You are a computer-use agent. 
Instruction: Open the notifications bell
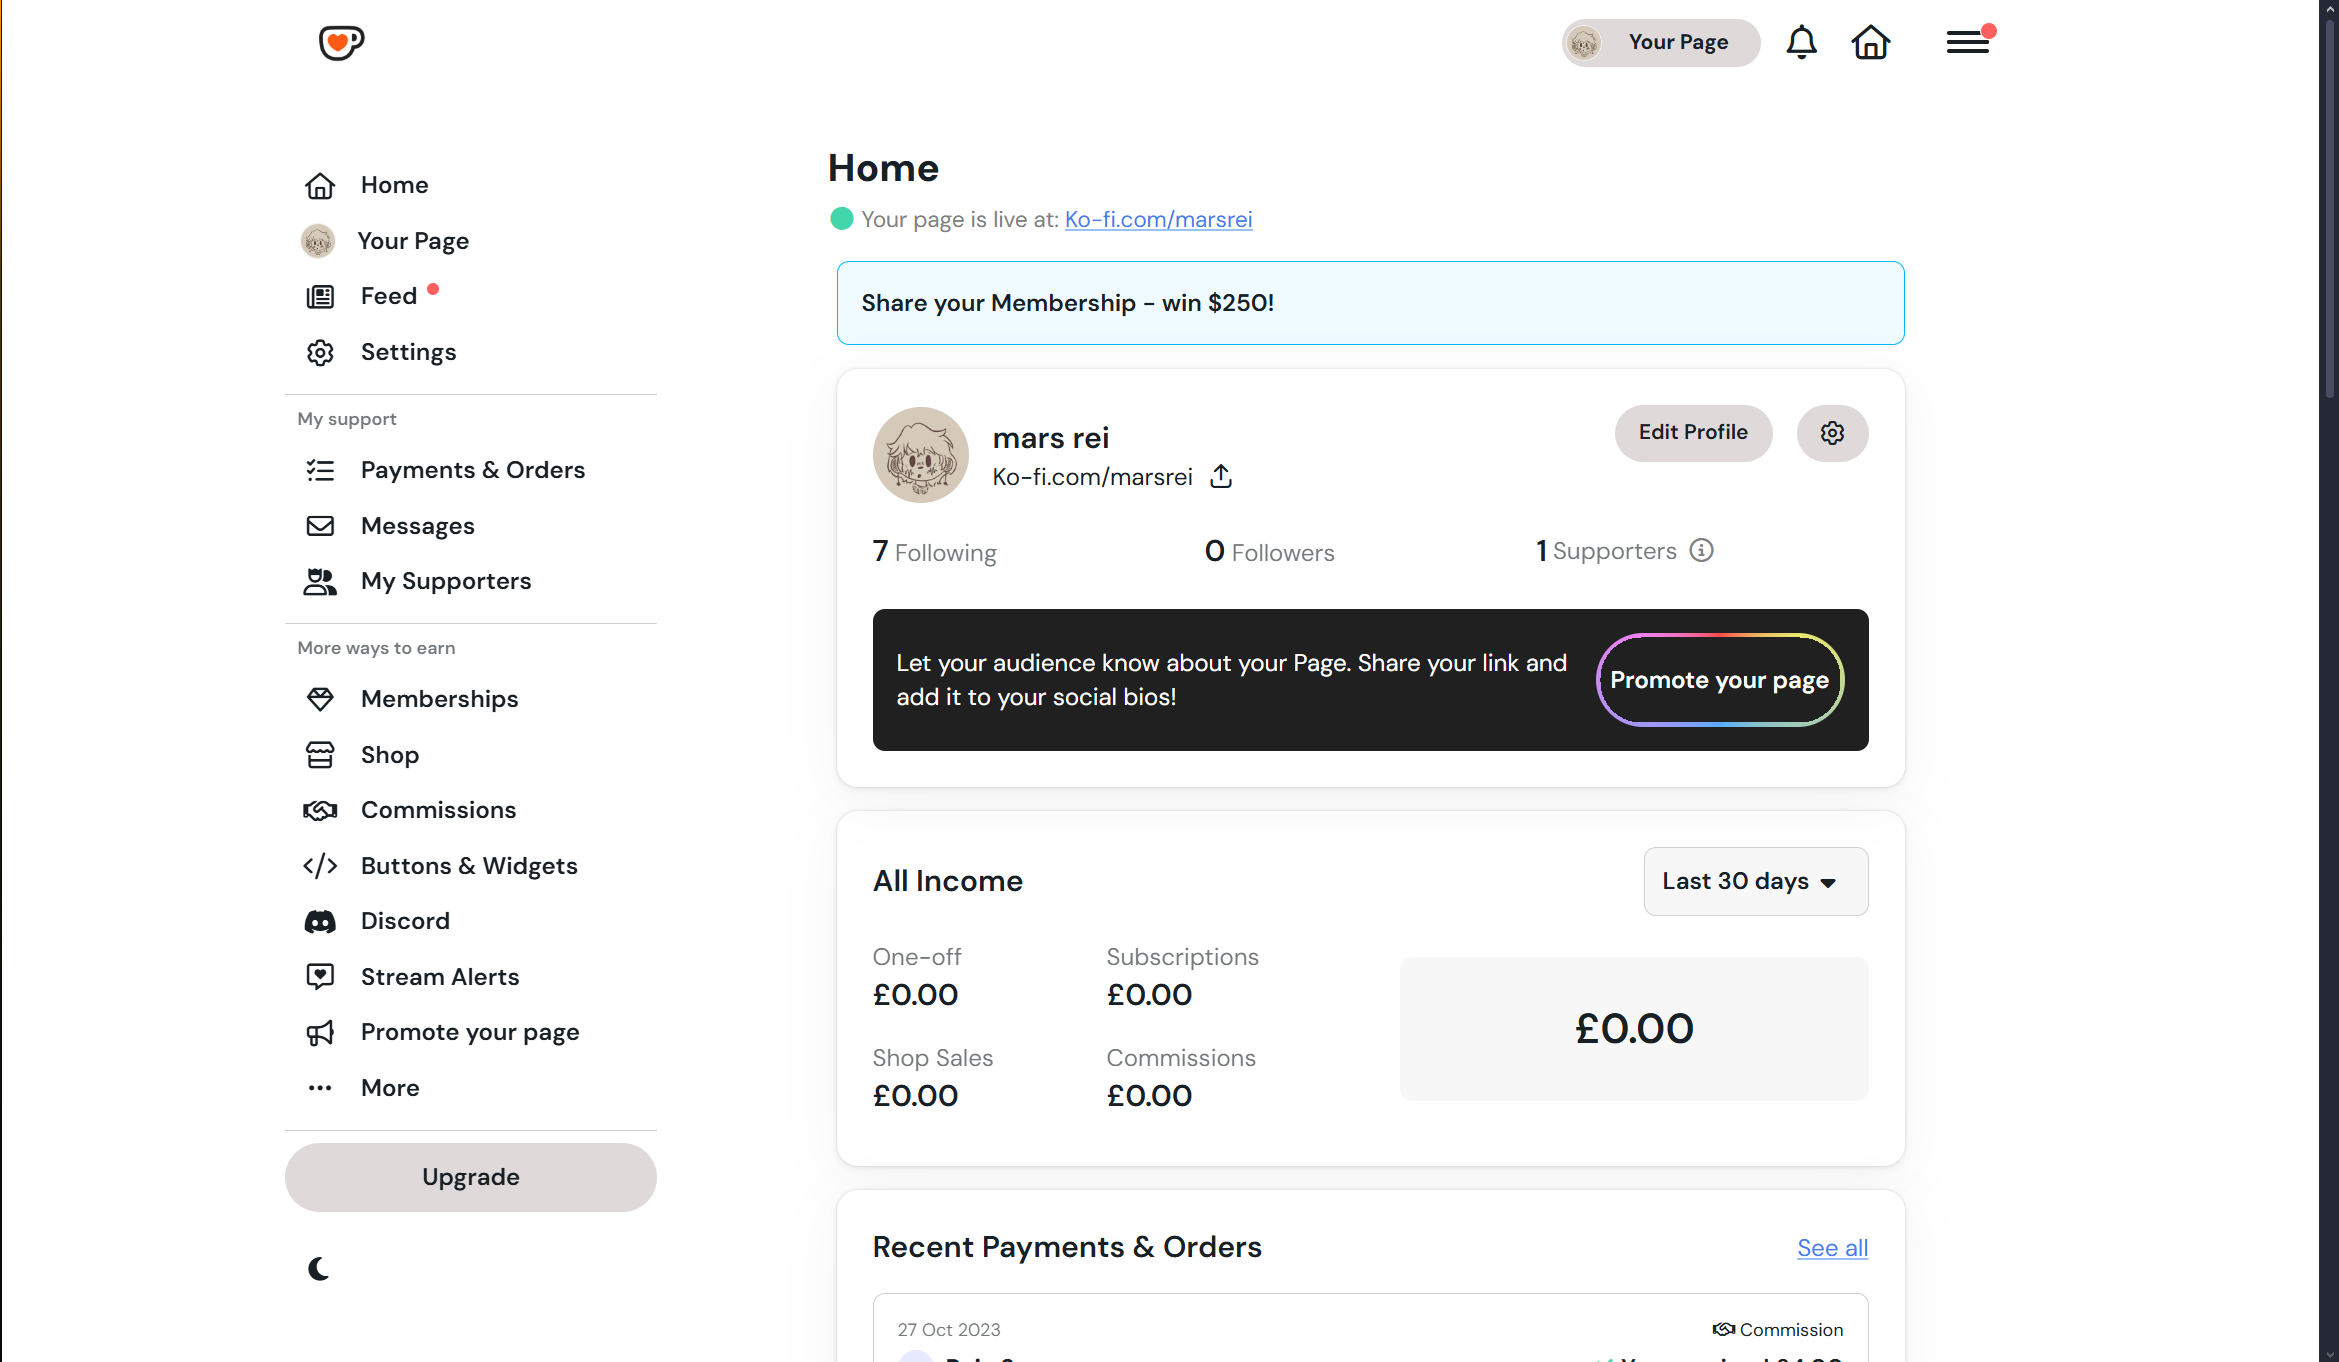(1801, 42)
